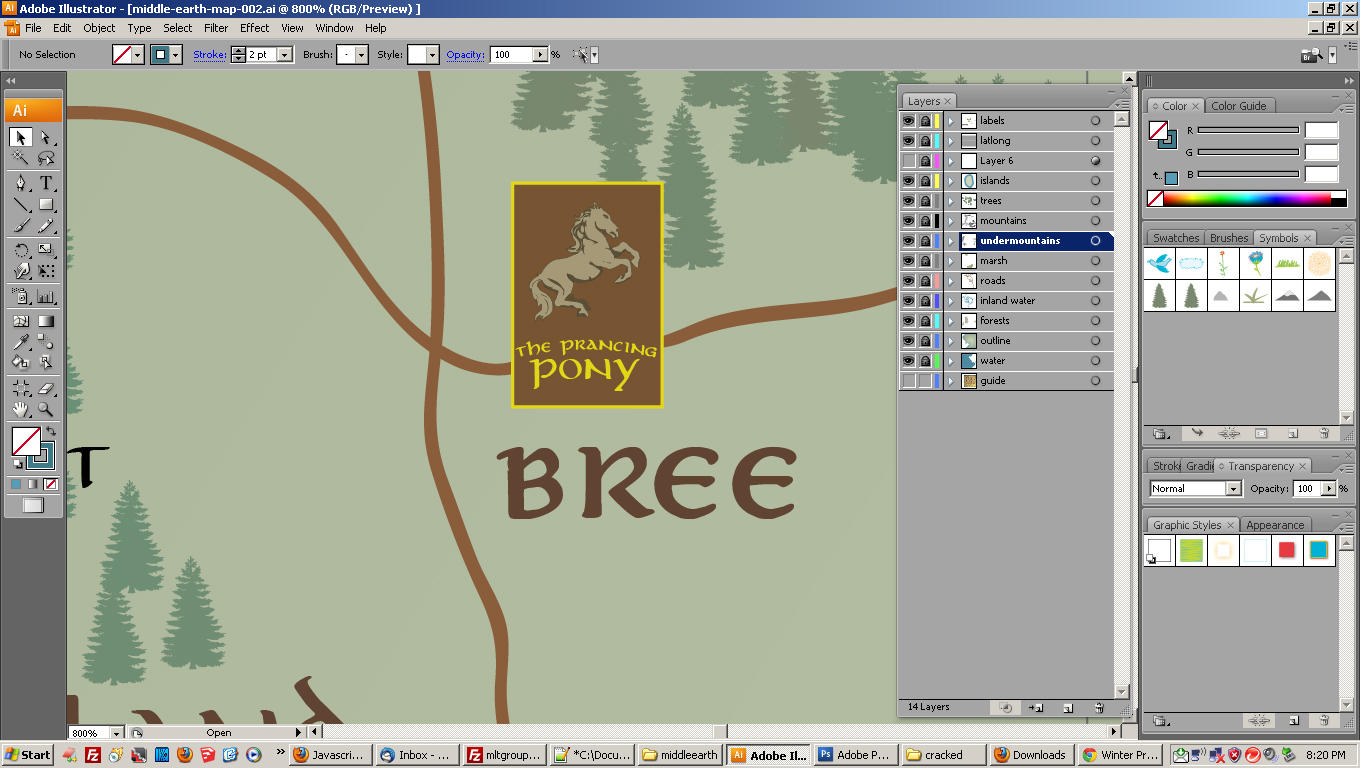
Task: Hide the labels layer eye icon
Action: pos(908,120)
